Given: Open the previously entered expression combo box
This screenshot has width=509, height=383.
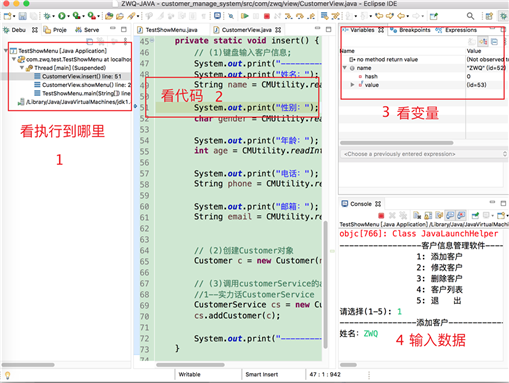Looking at the screenshot, I should coord(424,154).
